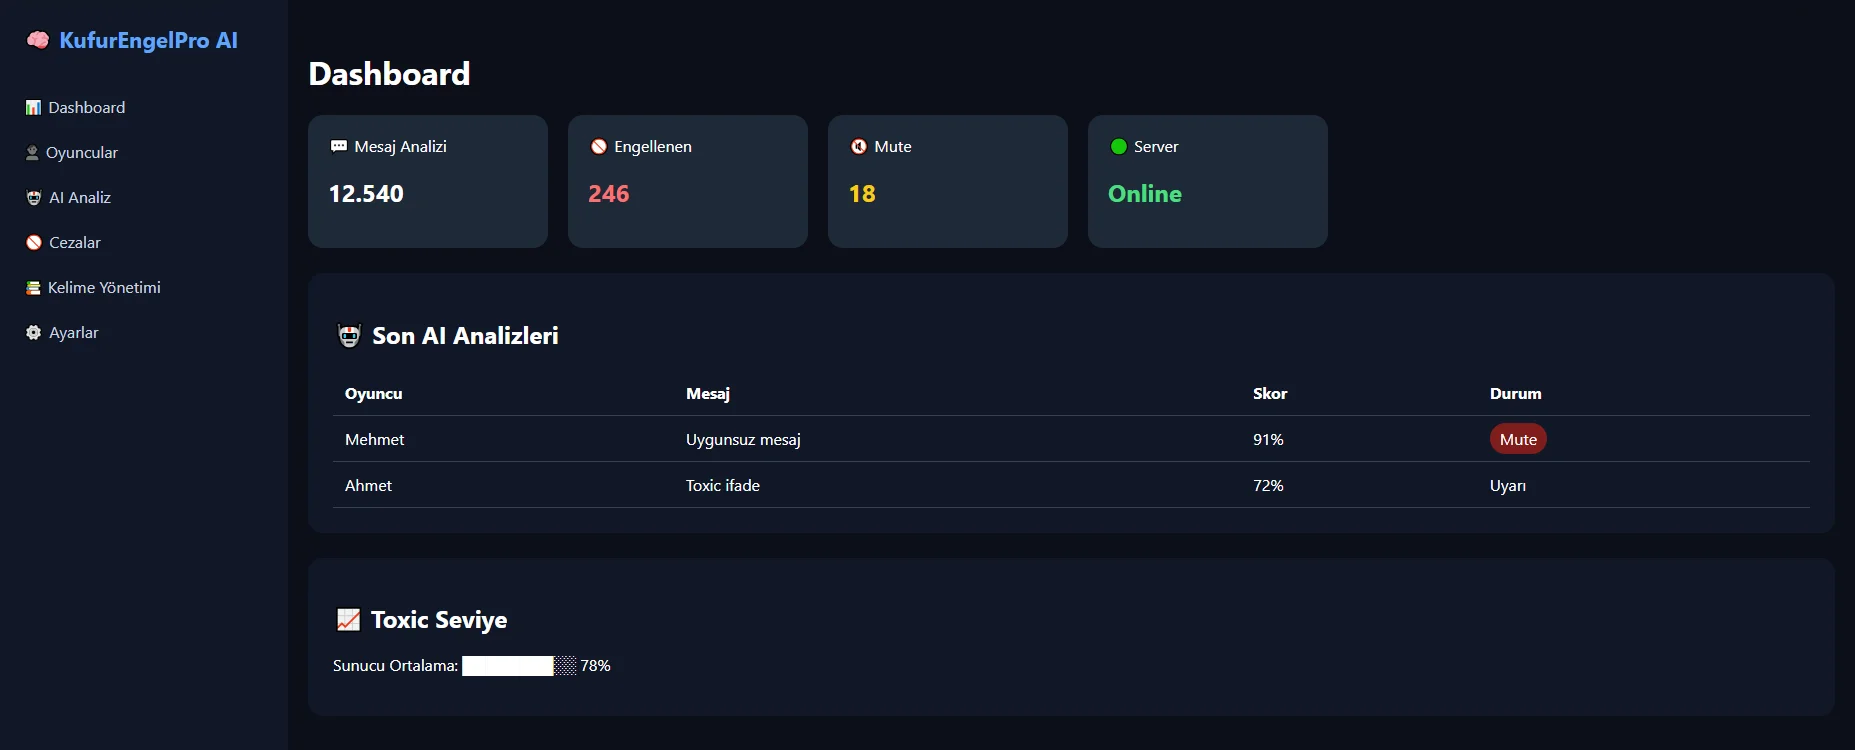This screenshot has height=750, width=1855.
Task: Click the Durum column header
Action: 1516,394
